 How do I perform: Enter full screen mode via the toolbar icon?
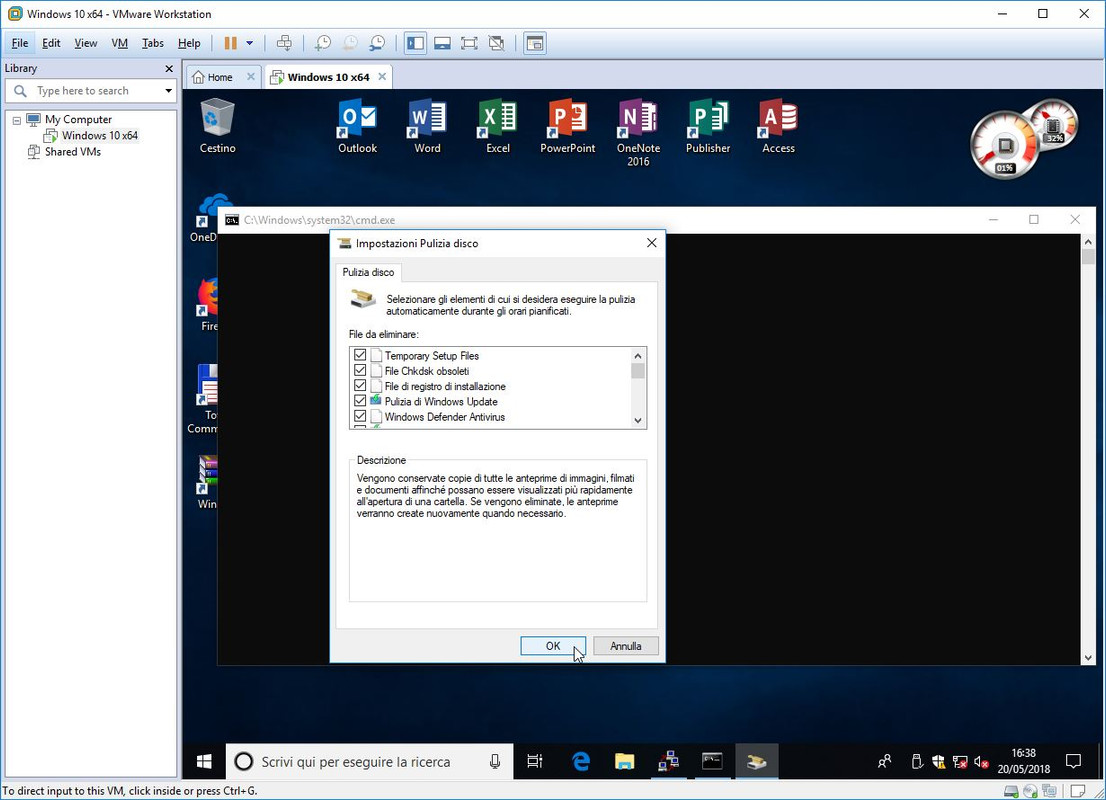[x=469, y=43]
